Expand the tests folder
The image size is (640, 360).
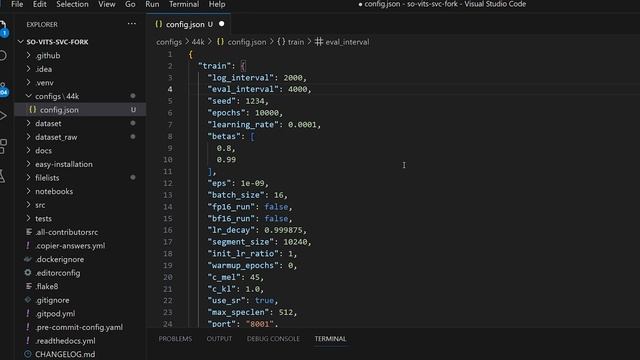point(43,218)
